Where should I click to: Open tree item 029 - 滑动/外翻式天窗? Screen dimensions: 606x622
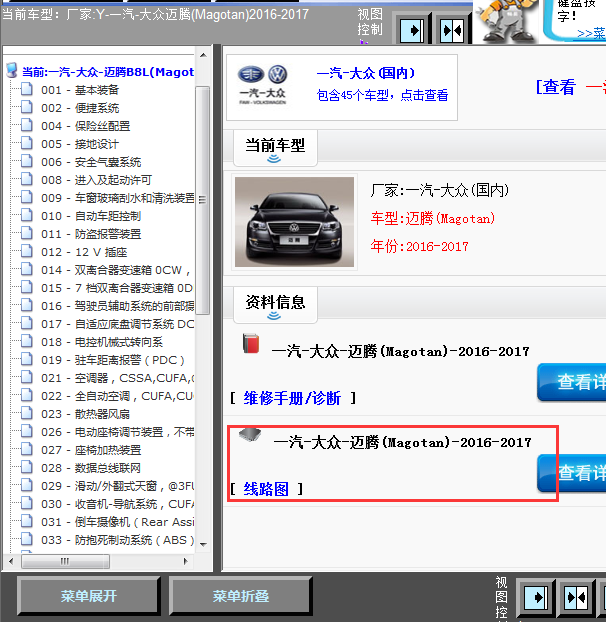point(117,486)
